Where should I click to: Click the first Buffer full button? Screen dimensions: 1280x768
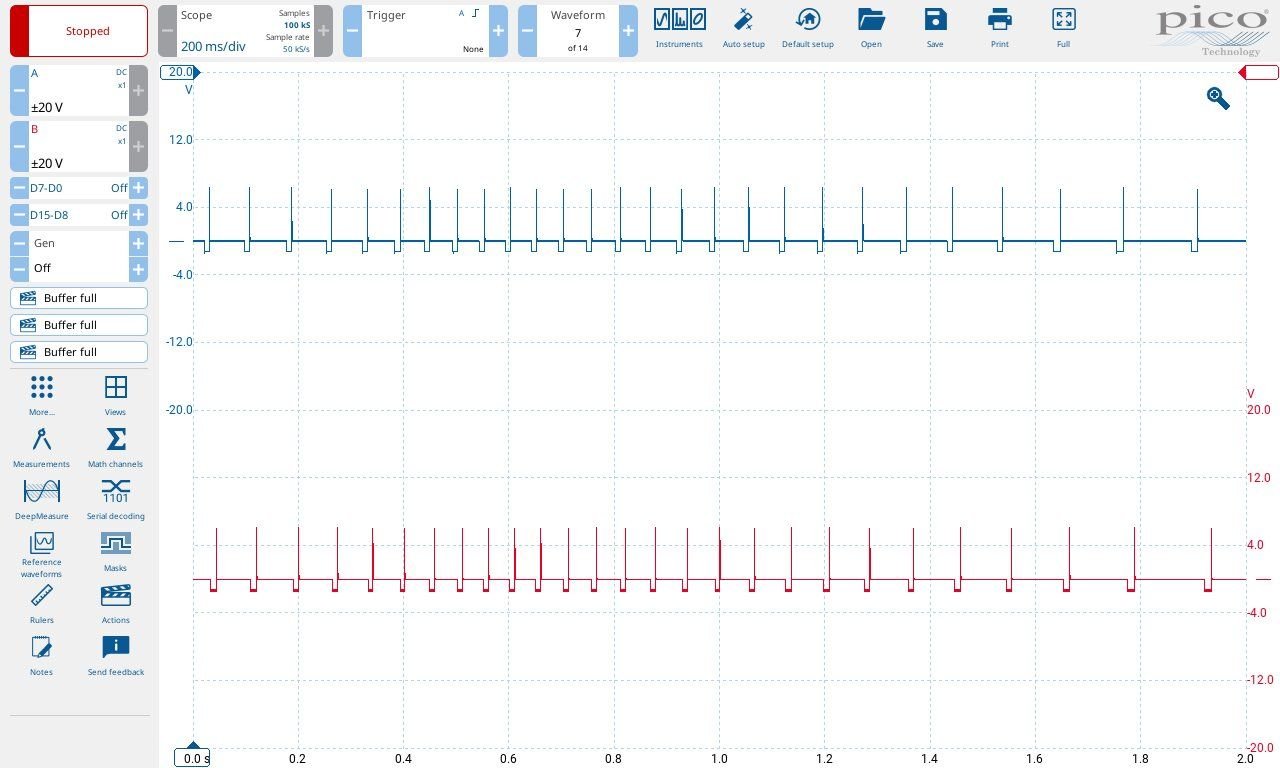pyautogui.click(x=79, y=298)
